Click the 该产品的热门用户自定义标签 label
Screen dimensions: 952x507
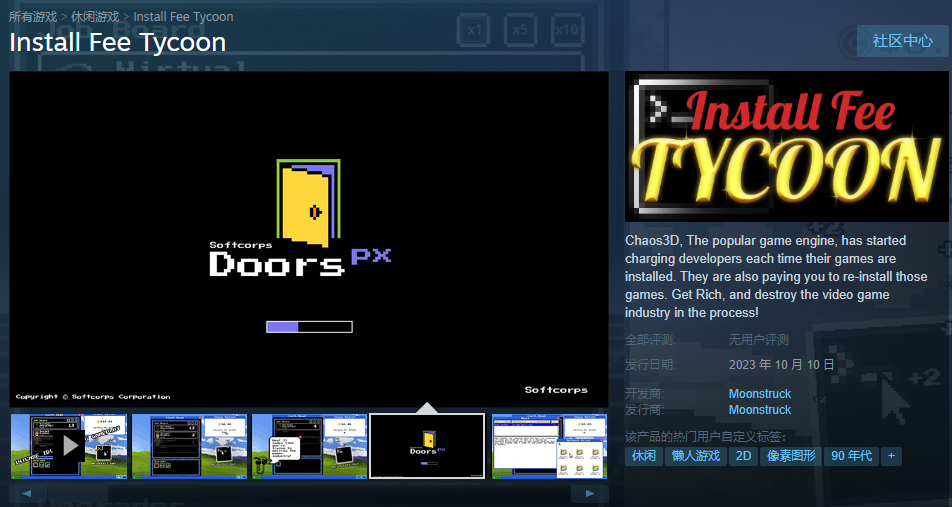click(x=706, y=437)
